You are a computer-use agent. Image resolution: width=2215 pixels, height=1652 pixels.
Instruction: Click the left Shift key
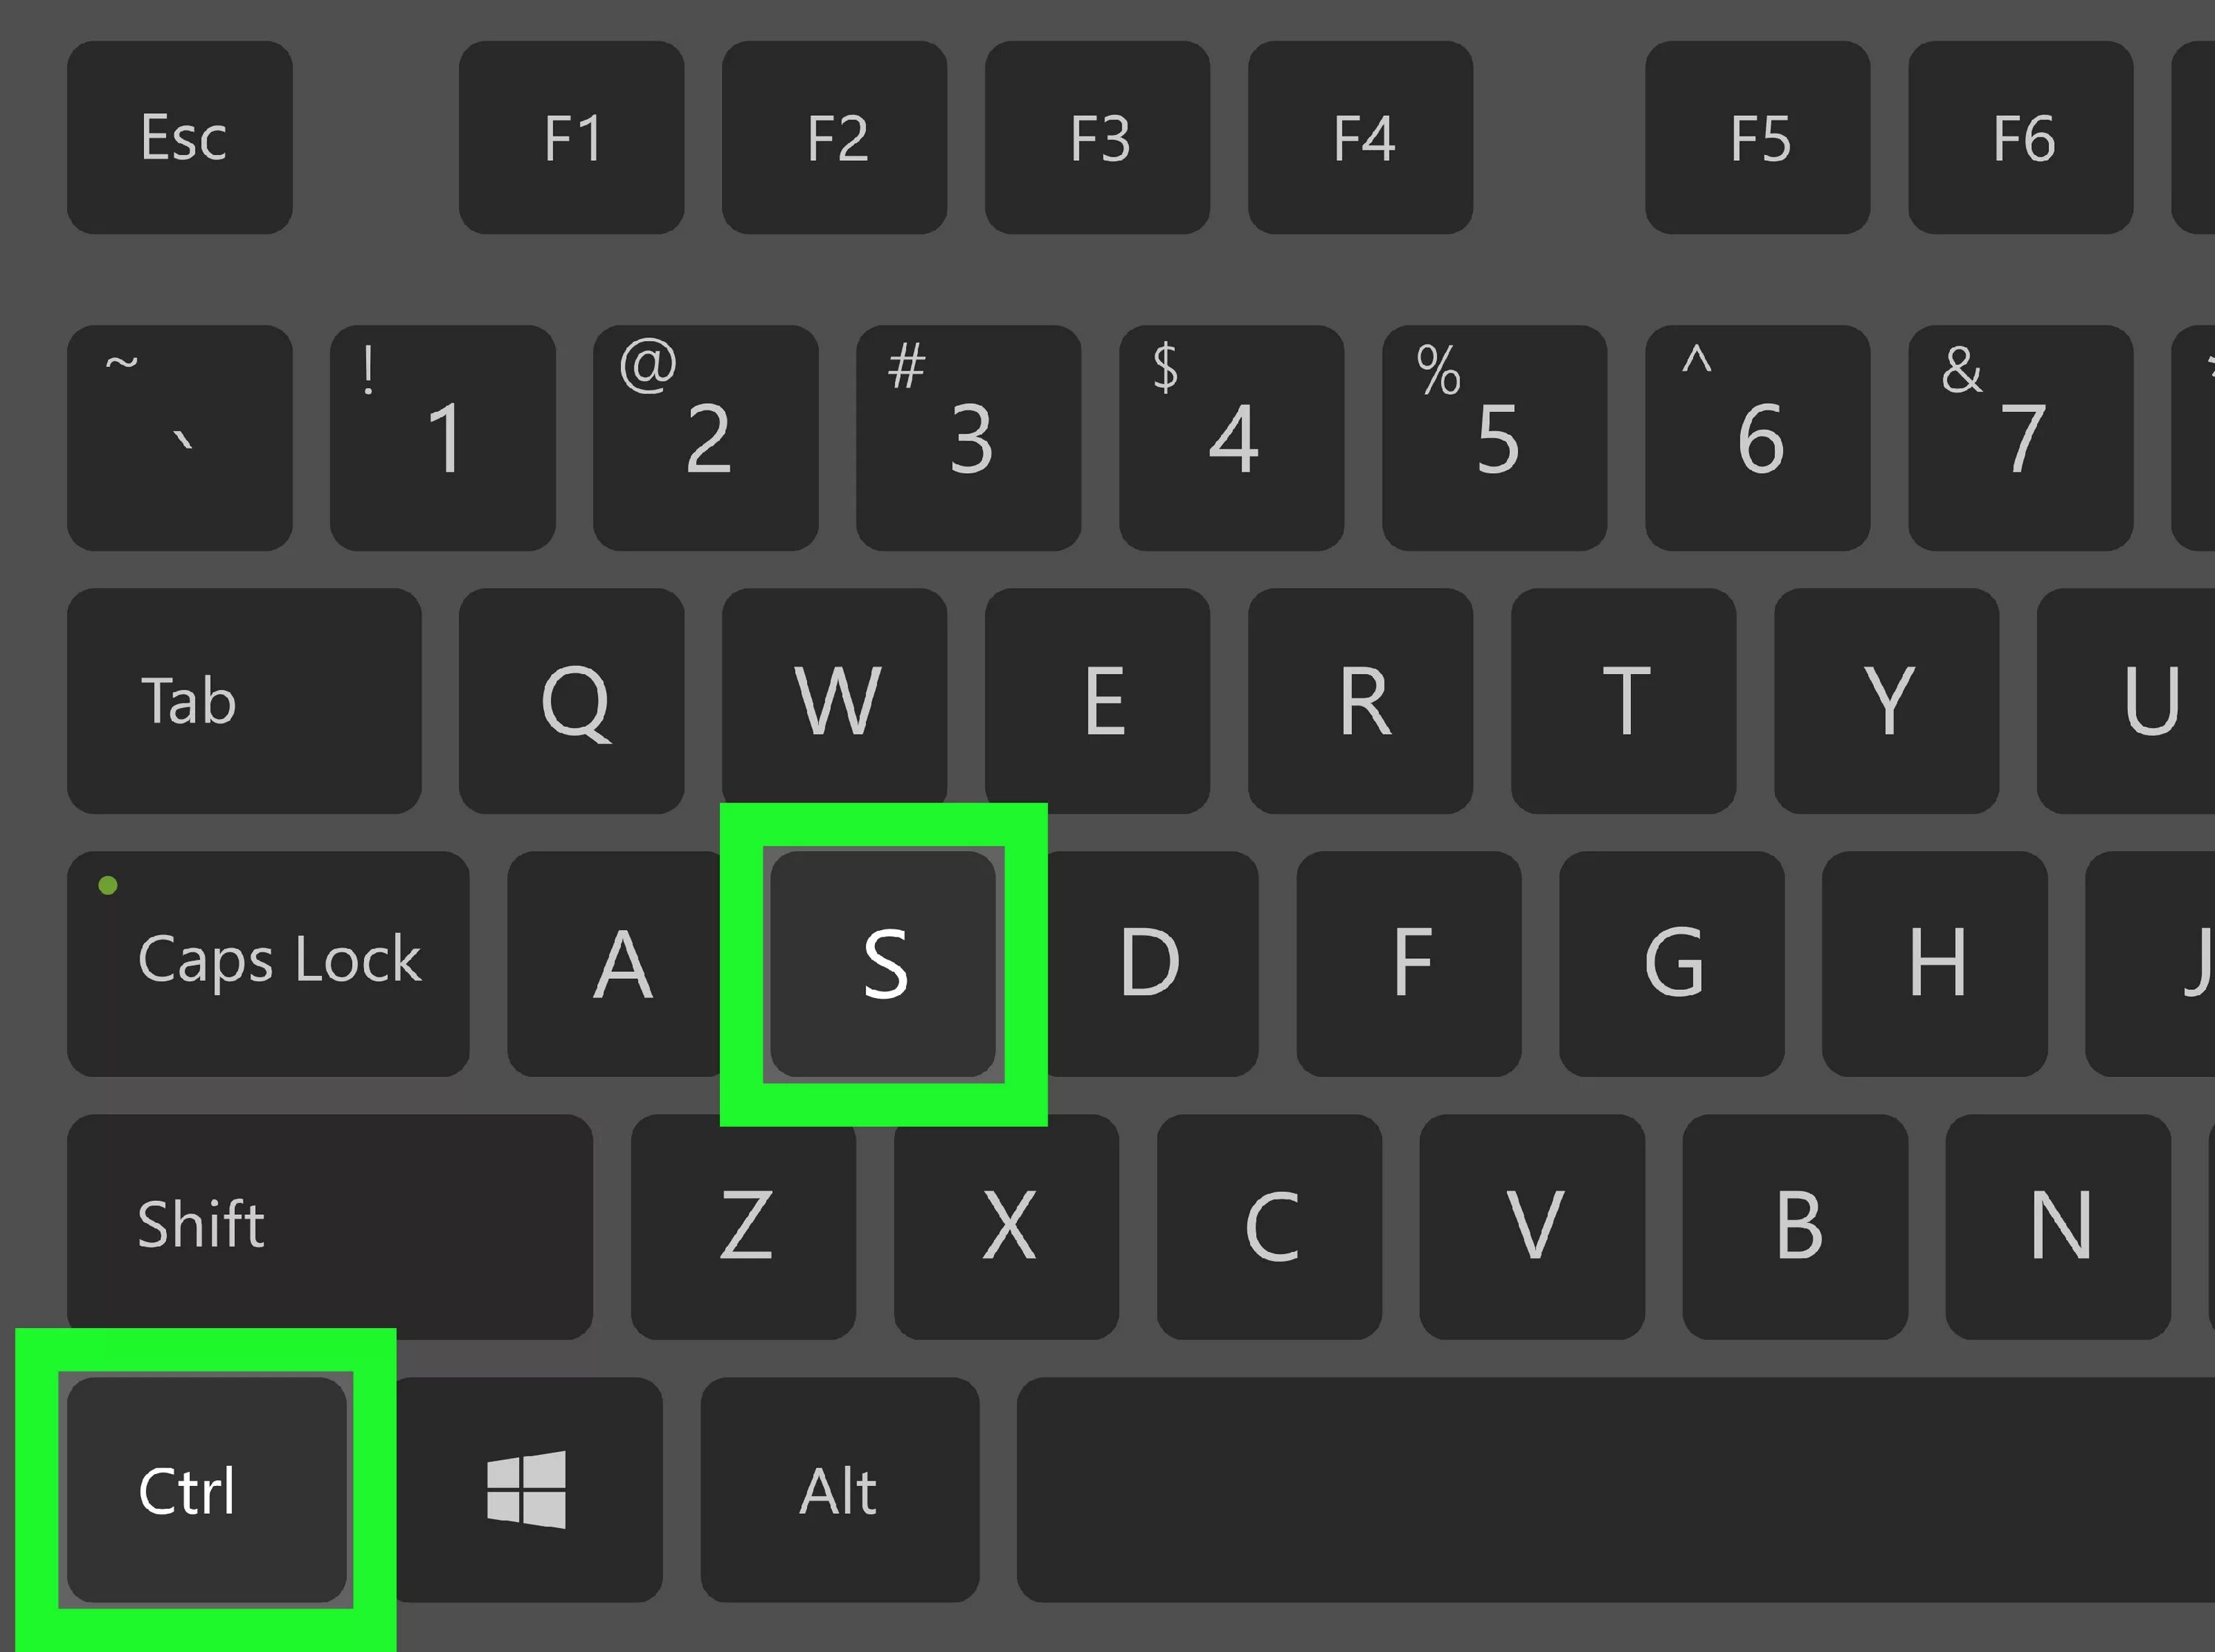pos(330,1227)
